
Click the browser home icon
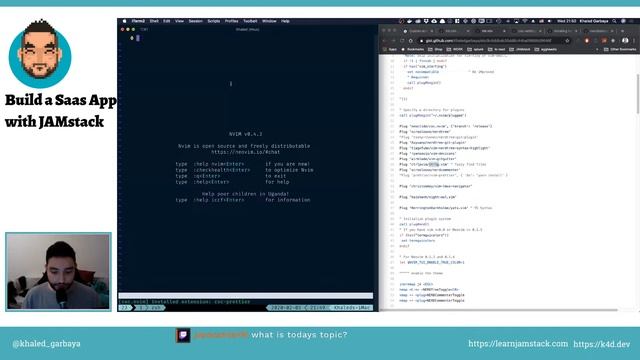411,41
